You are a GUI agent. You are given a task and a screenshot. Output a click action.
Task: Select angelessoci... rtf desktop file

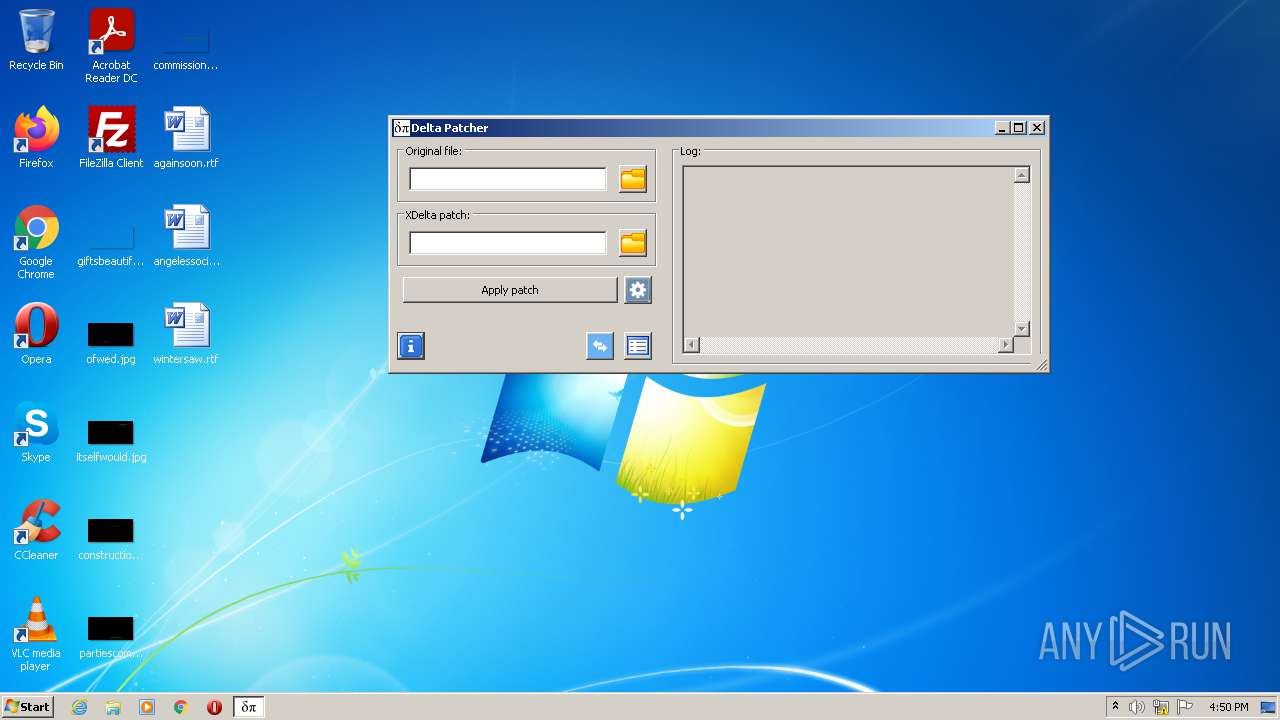pyautogui.click(x=186, y=236)
